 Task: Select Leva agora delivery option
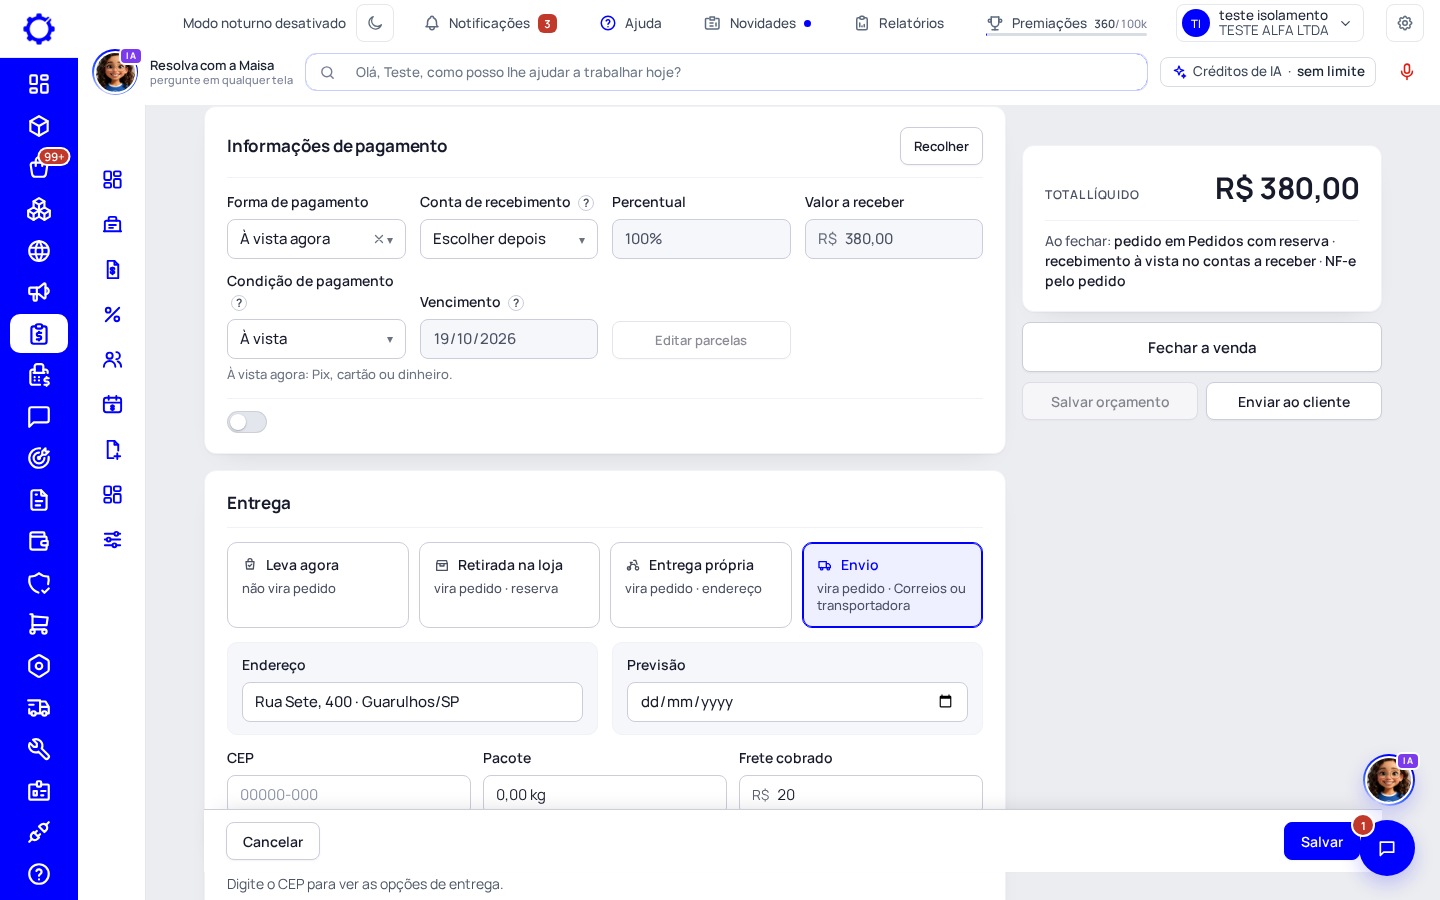coord(318,585)
